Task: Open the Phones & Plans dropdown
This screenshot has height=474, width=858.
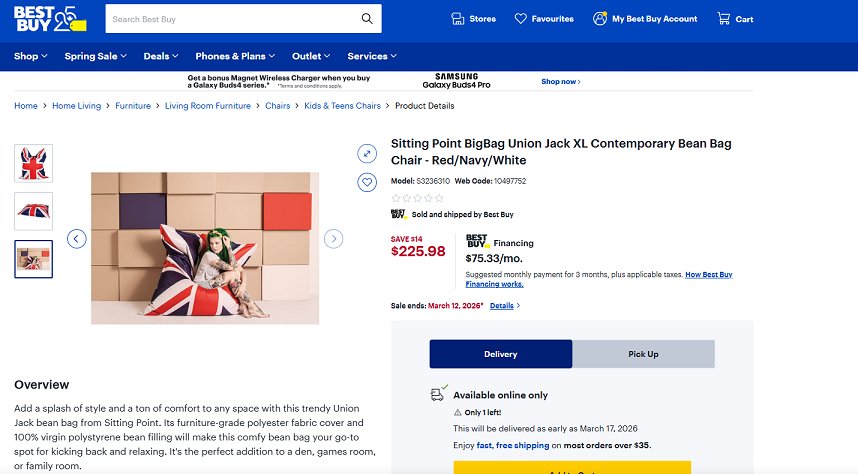Action: coord(235,56)
